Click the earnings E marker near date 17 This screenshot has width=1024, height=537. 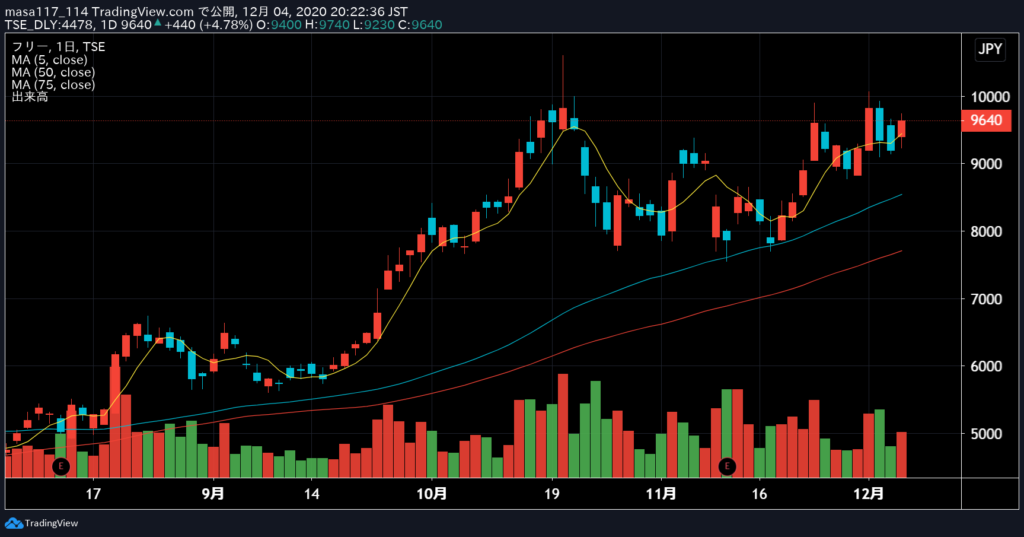pos(61,466)
